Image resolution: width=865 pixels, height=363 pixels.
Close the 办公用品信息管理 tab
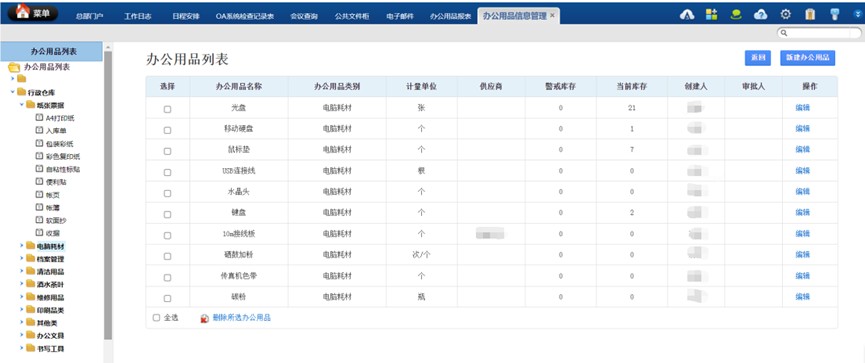[x=552, y=15]
